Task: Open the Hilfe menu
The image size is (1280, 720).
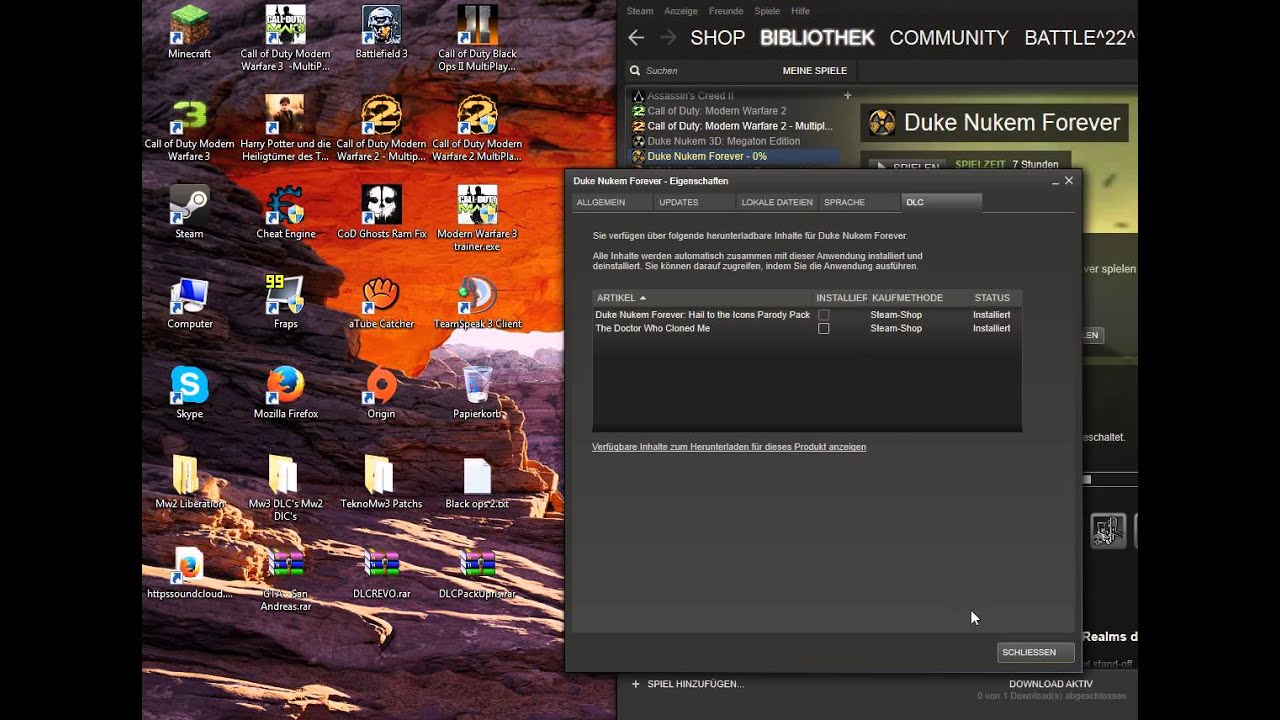Action: [800, 11]
